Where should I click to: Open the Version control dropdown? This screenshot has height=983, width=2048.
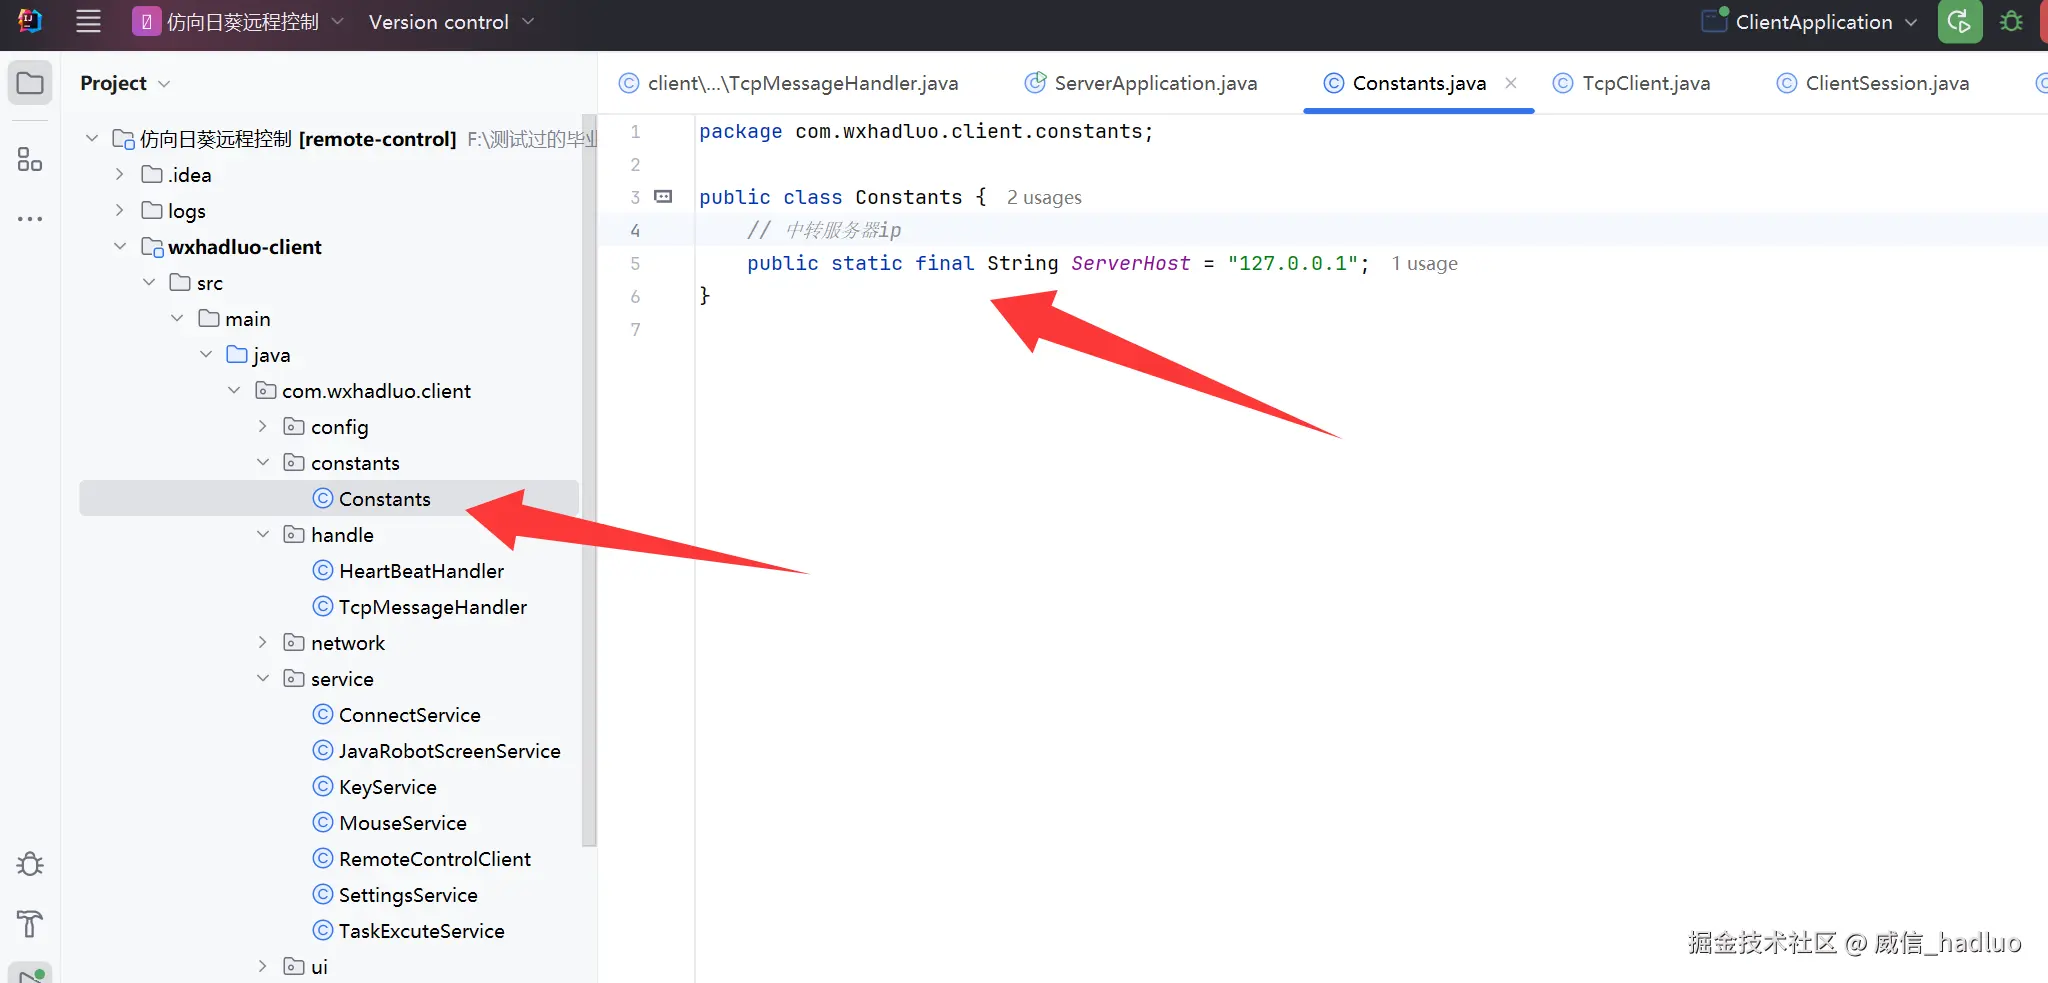pyautogui.click(x=451, y=22)
